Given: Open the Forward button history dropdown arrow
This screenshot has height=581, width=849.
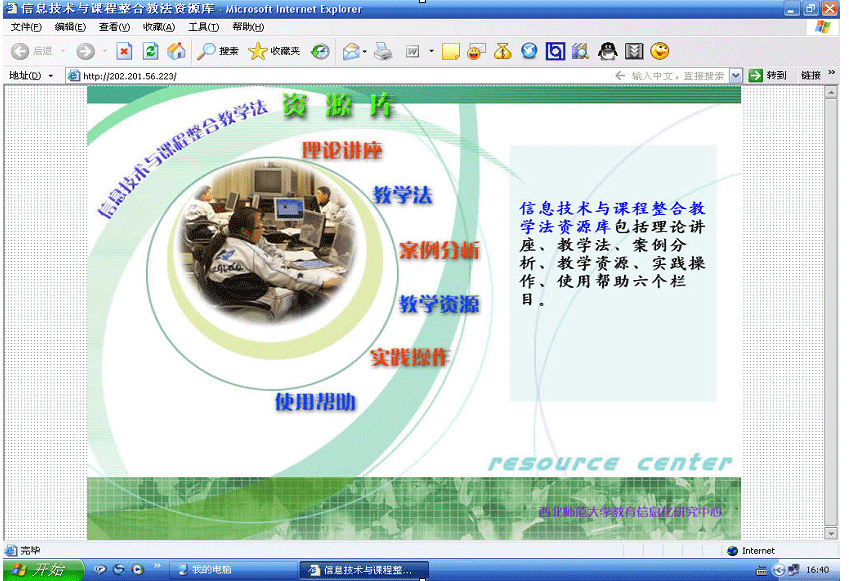Looking at the screenshot, I should pyautogui.click(x=104, y=51).
